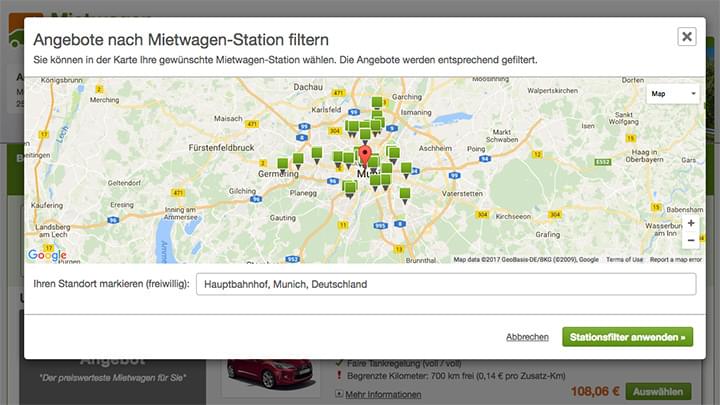Click the Kirchseeon label on the map
Screen dimensions: 720x405
[x=513, y=216]
